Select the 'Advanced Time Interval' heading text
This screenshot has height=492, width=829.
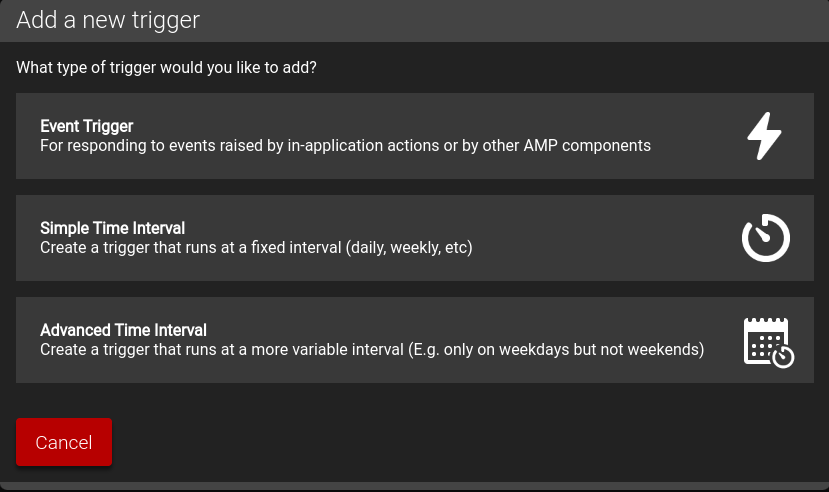123,330
